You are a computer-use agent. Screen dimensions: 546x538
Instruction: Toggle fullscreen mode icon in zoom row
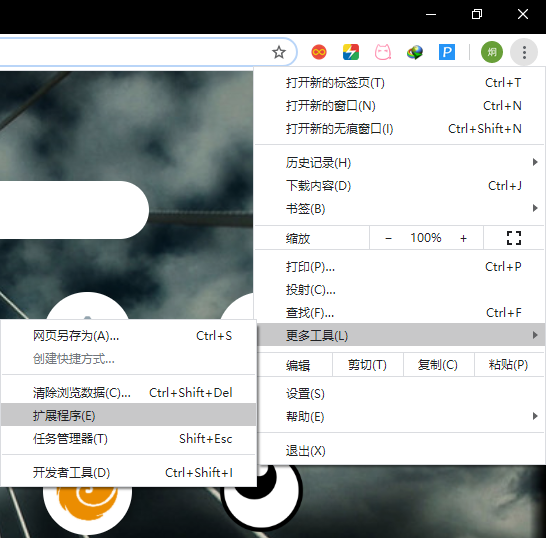pos(514,238)
